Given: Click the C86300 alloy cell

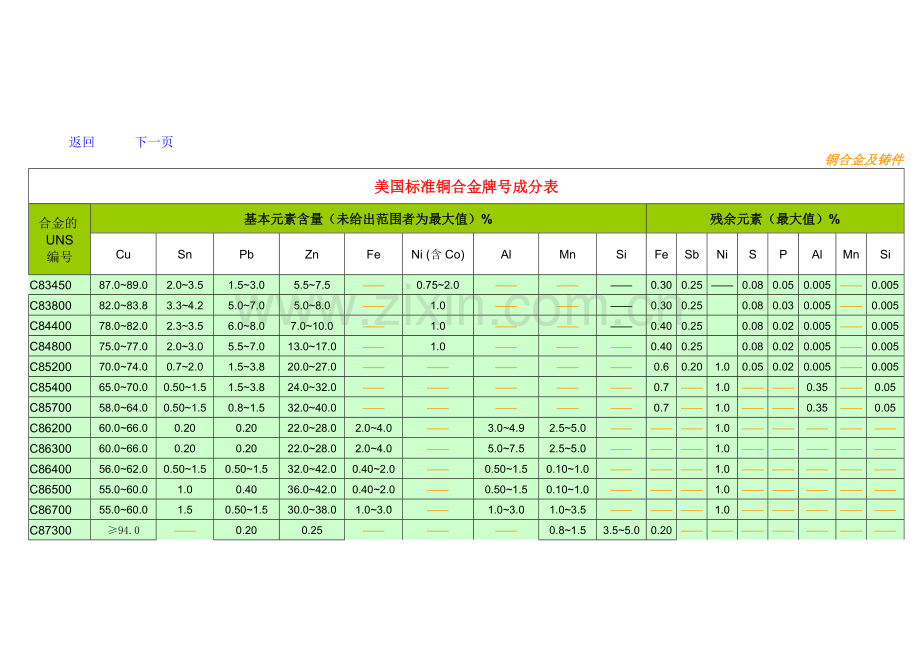Looking at the screenshot, I should 50,449.
